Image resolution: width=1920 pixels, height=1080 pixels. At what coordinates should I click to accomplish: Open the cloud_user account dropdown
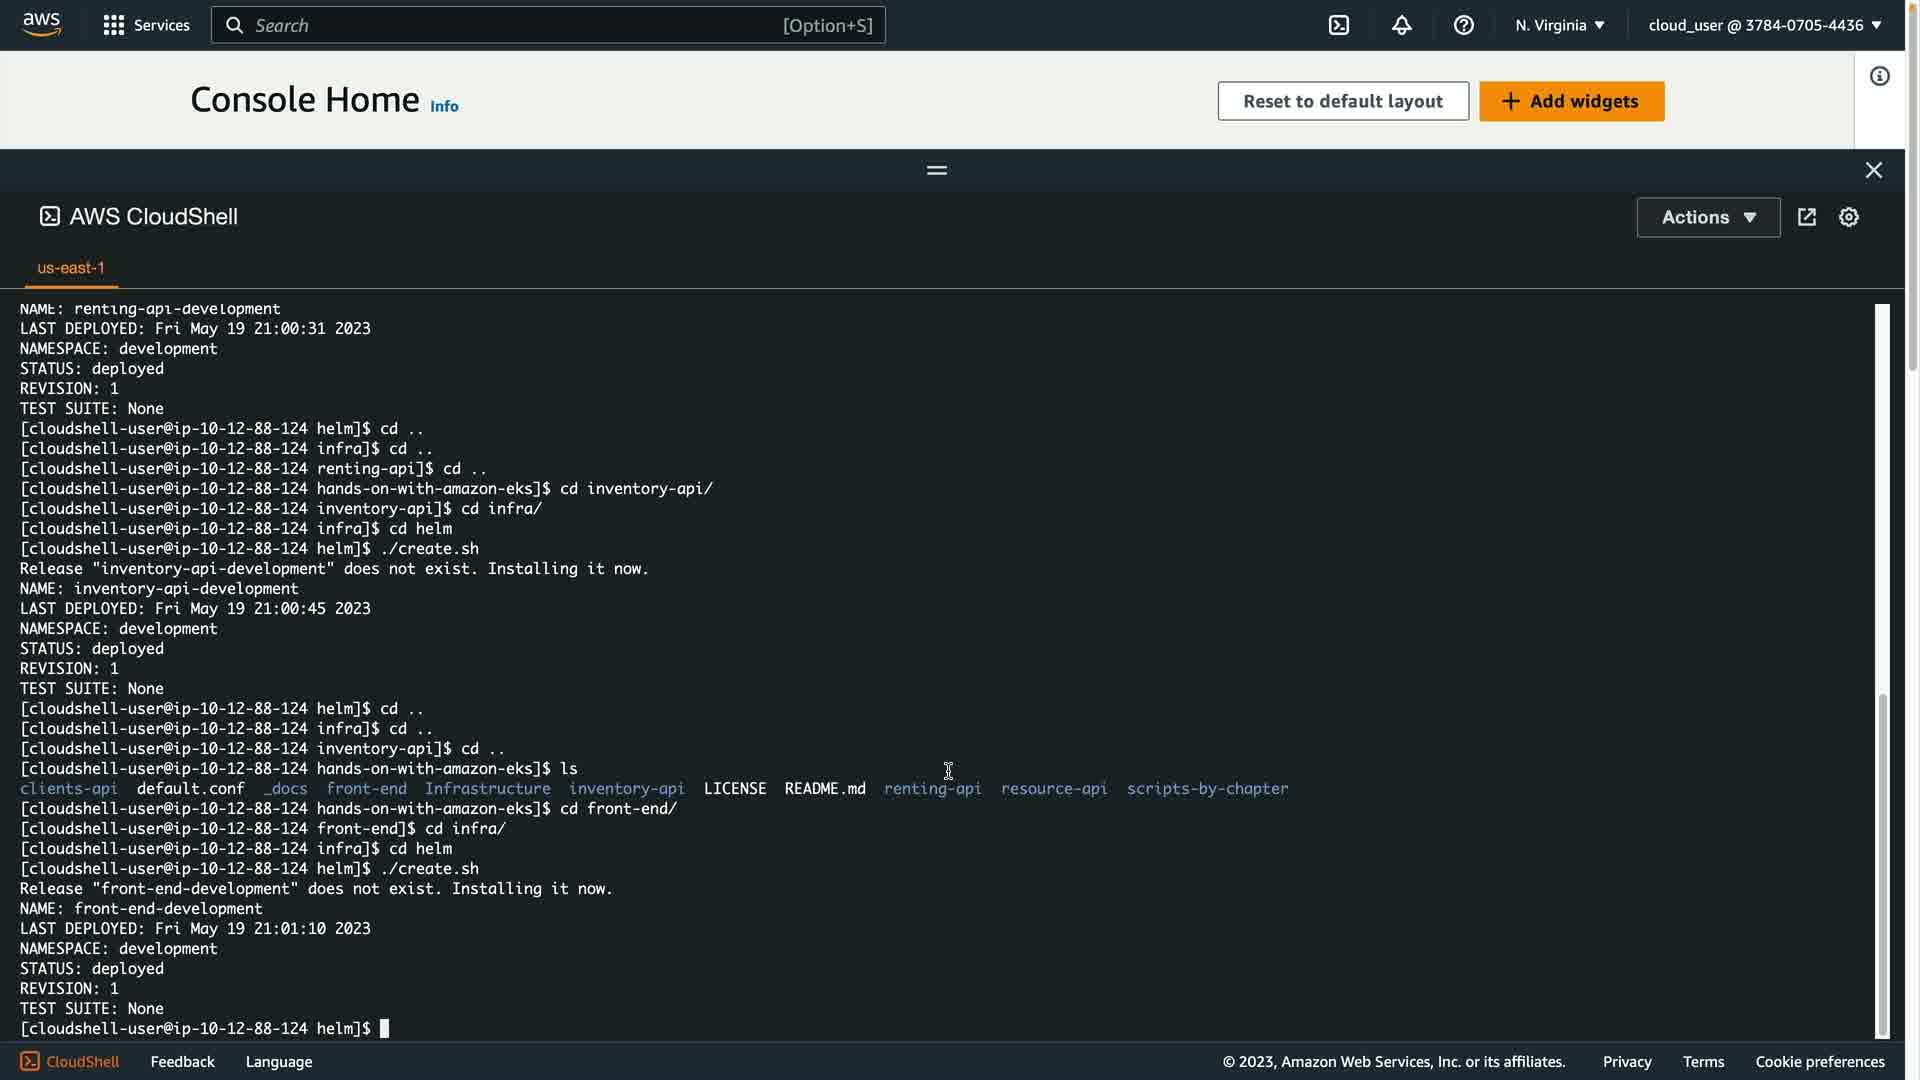[1764, 25]
